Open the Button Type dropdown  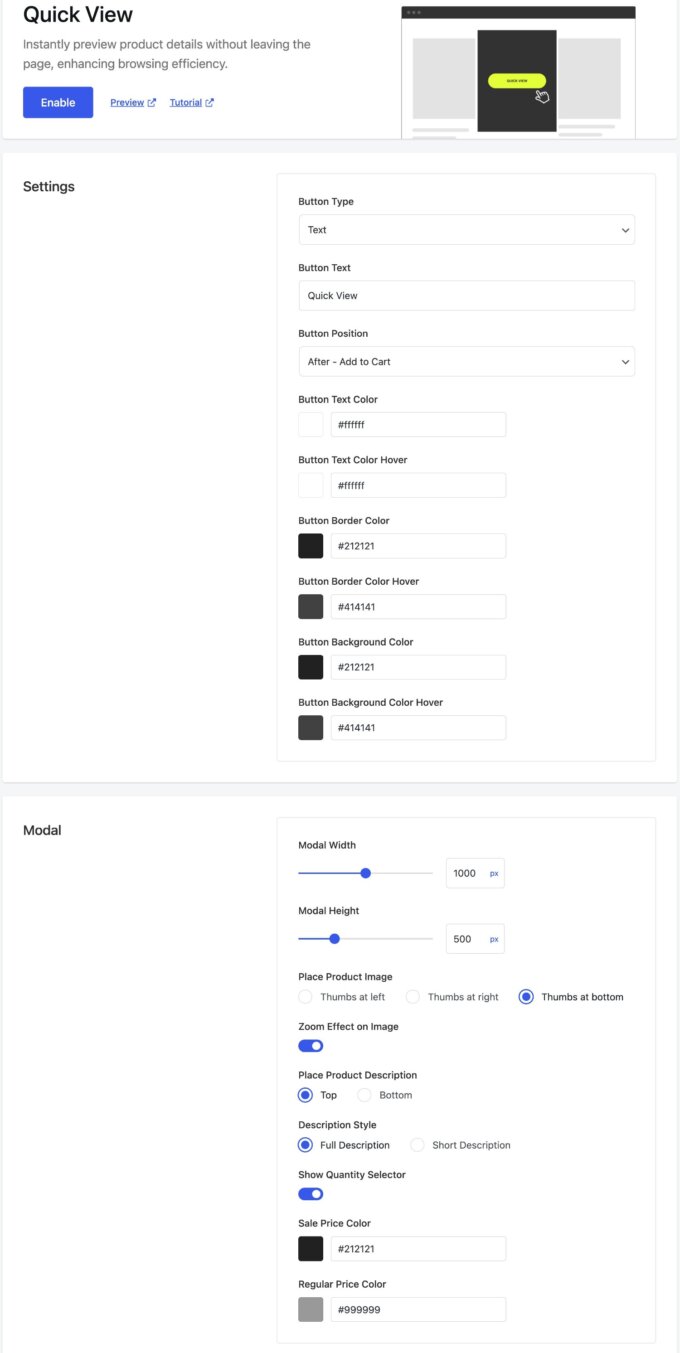(x=467, y=230)
